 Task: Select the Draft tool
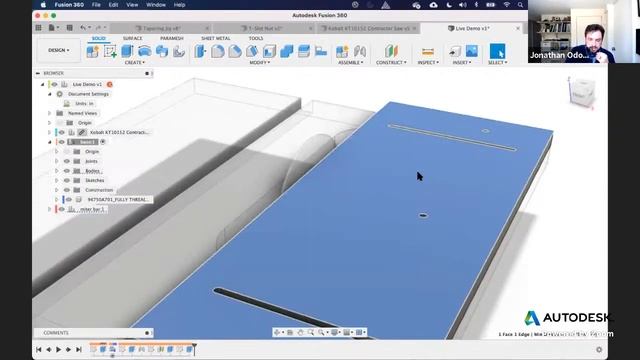click(252, 51)
